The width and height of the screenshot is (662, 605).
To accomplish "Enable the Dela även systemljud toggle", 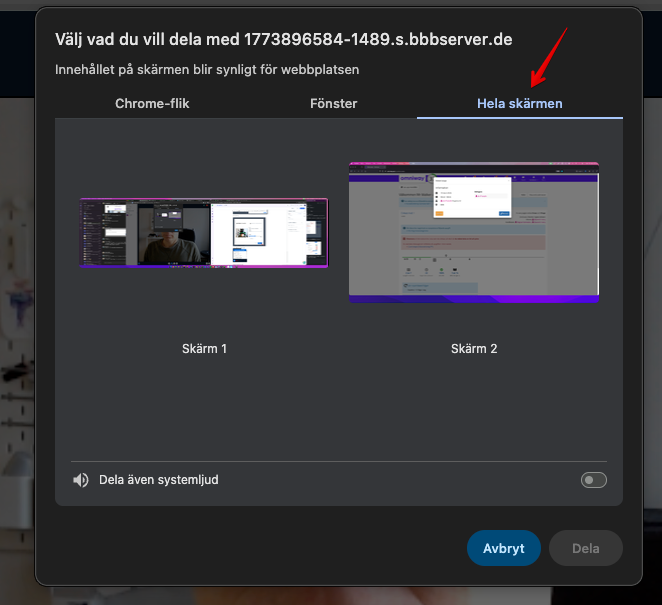I will [x=593, y=480].
